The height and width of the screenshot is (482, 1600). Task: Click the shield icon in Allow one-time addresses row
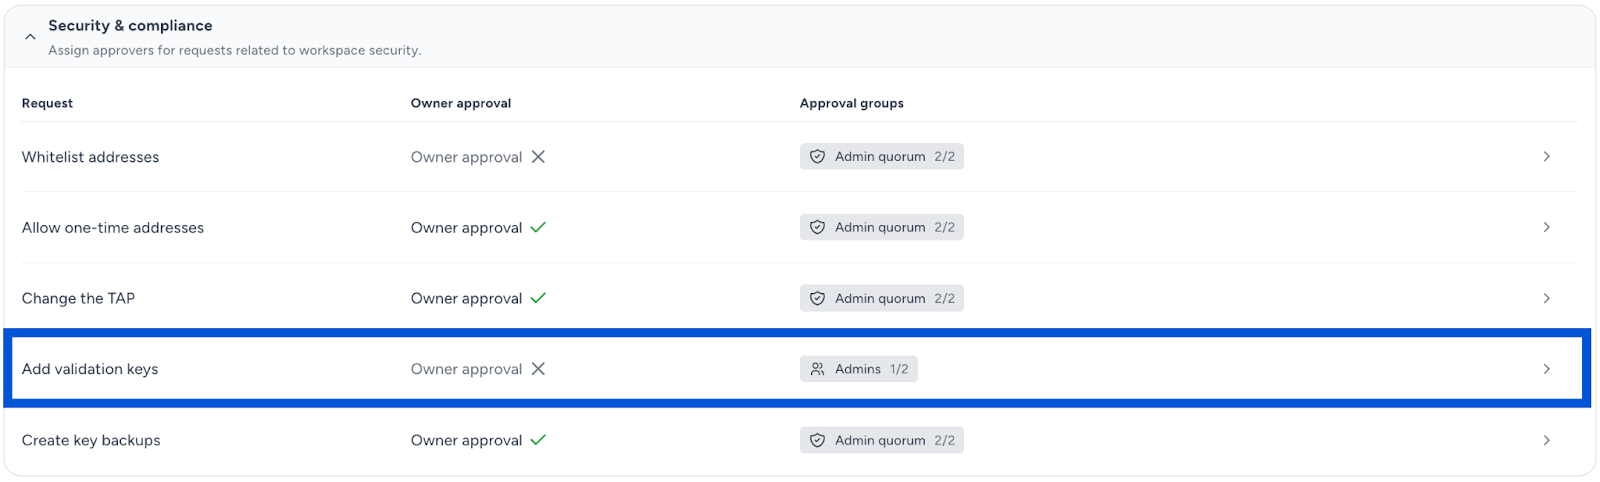pyautogui.click(x=817, y=228)
